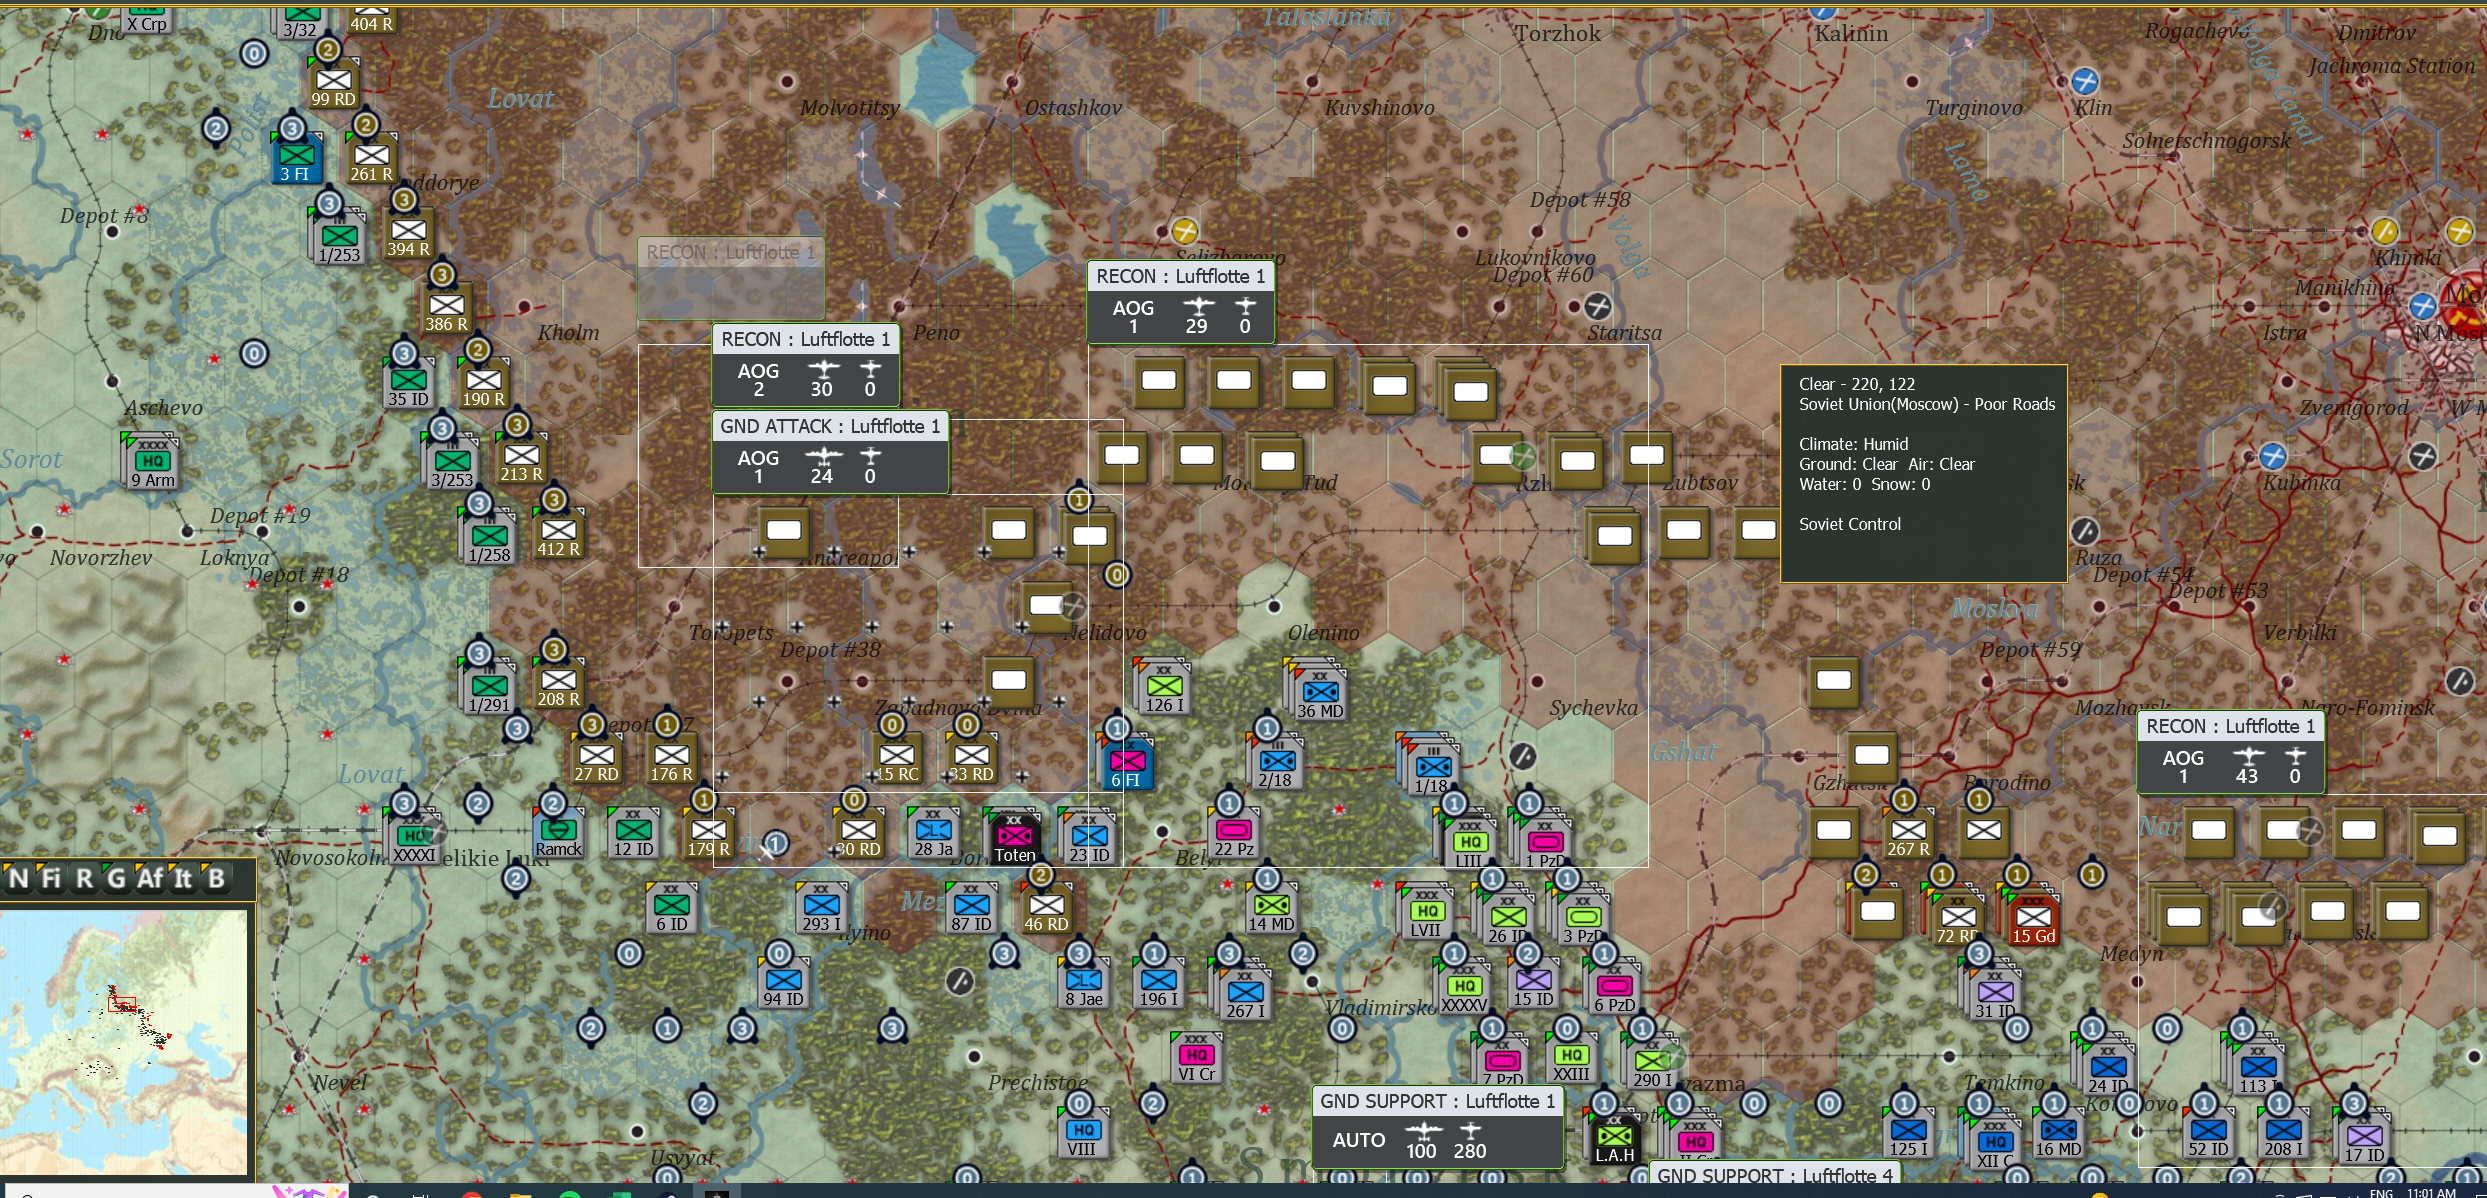Select the VI Cr HQ counter
This screenshot has width=2487, height=1198.
1196,1058
